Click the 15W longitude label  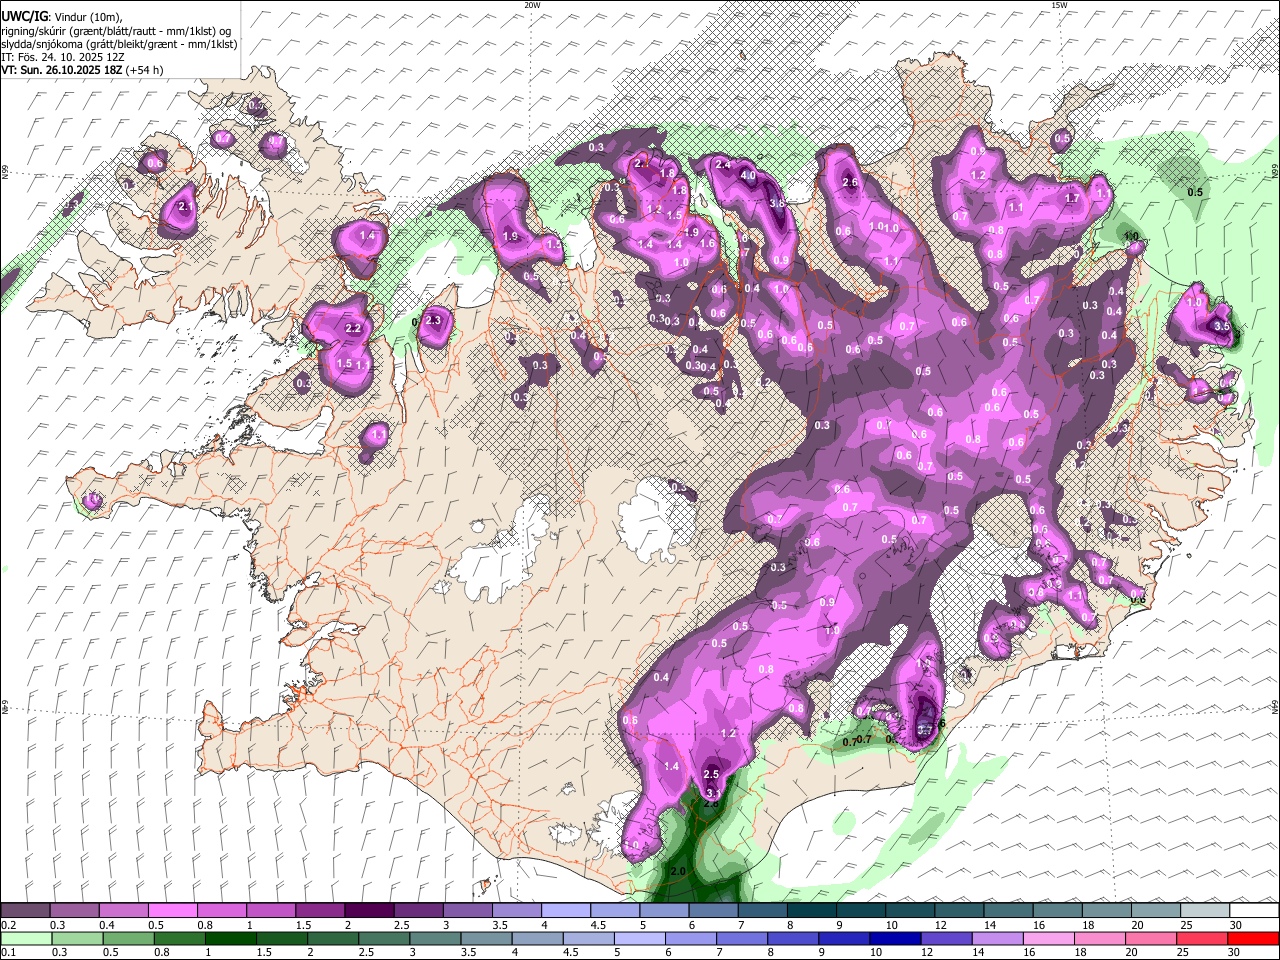coord(1060,5)
